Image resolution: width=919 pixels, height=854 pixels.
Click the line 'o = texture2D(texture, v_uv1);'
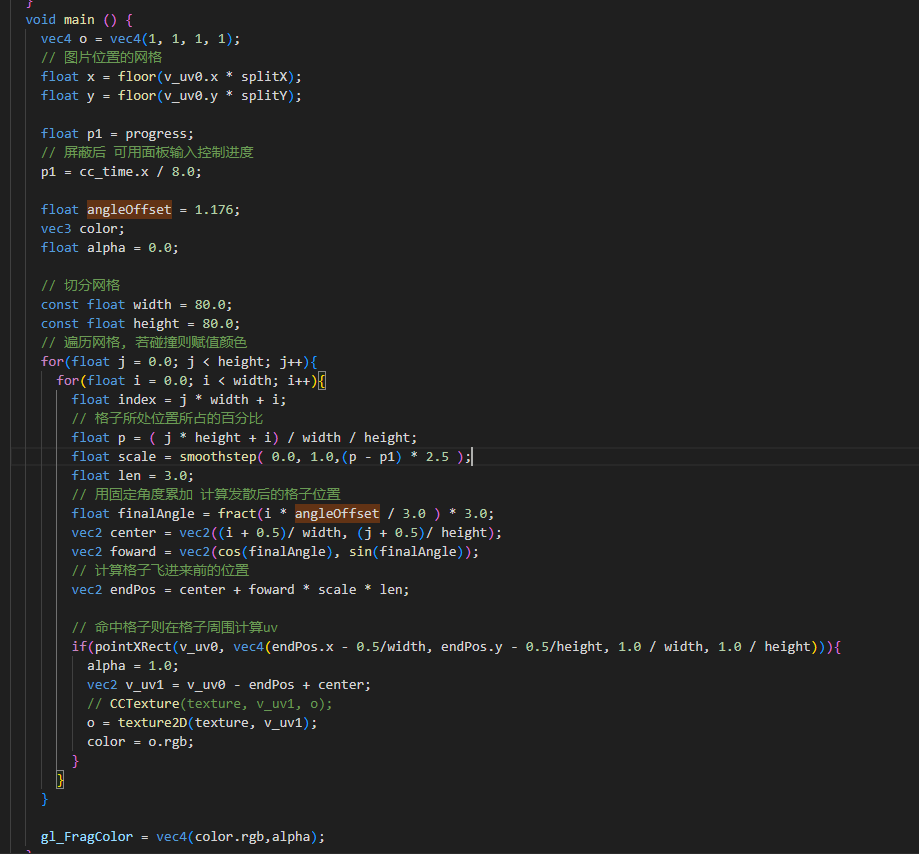point(202,723)
